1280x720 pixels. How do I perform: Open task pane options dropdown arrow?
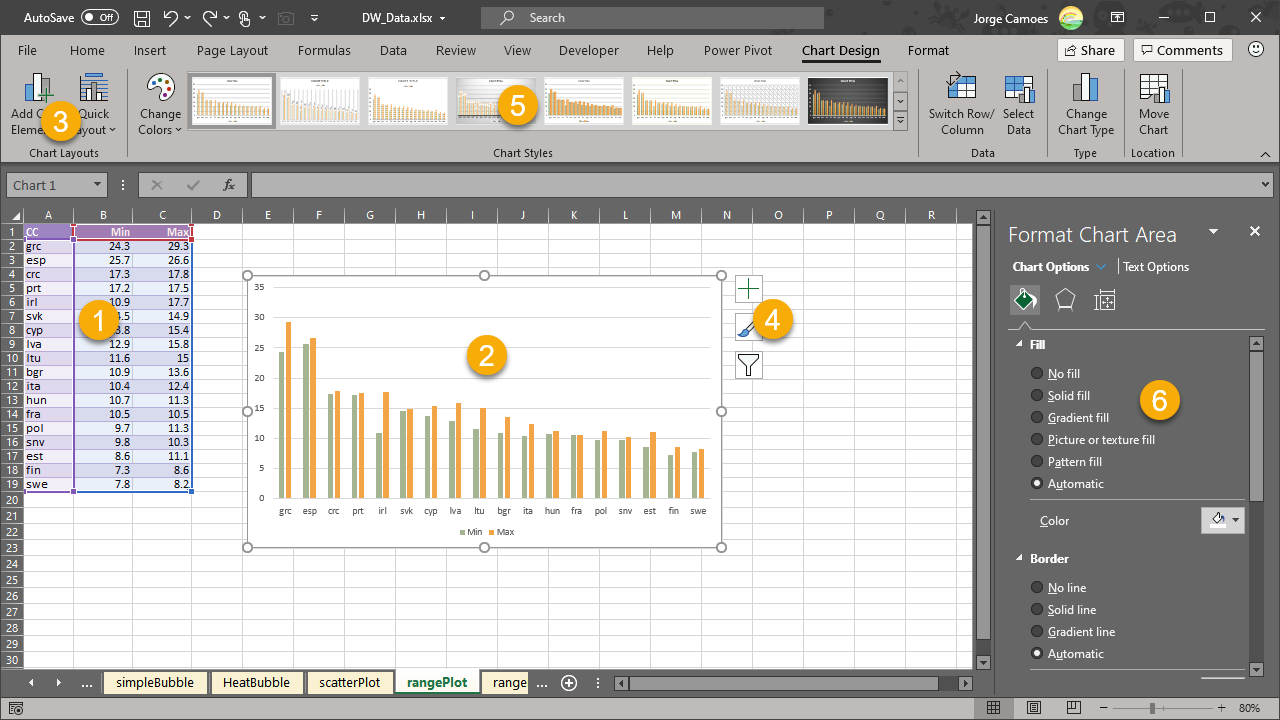point(1213,231)
